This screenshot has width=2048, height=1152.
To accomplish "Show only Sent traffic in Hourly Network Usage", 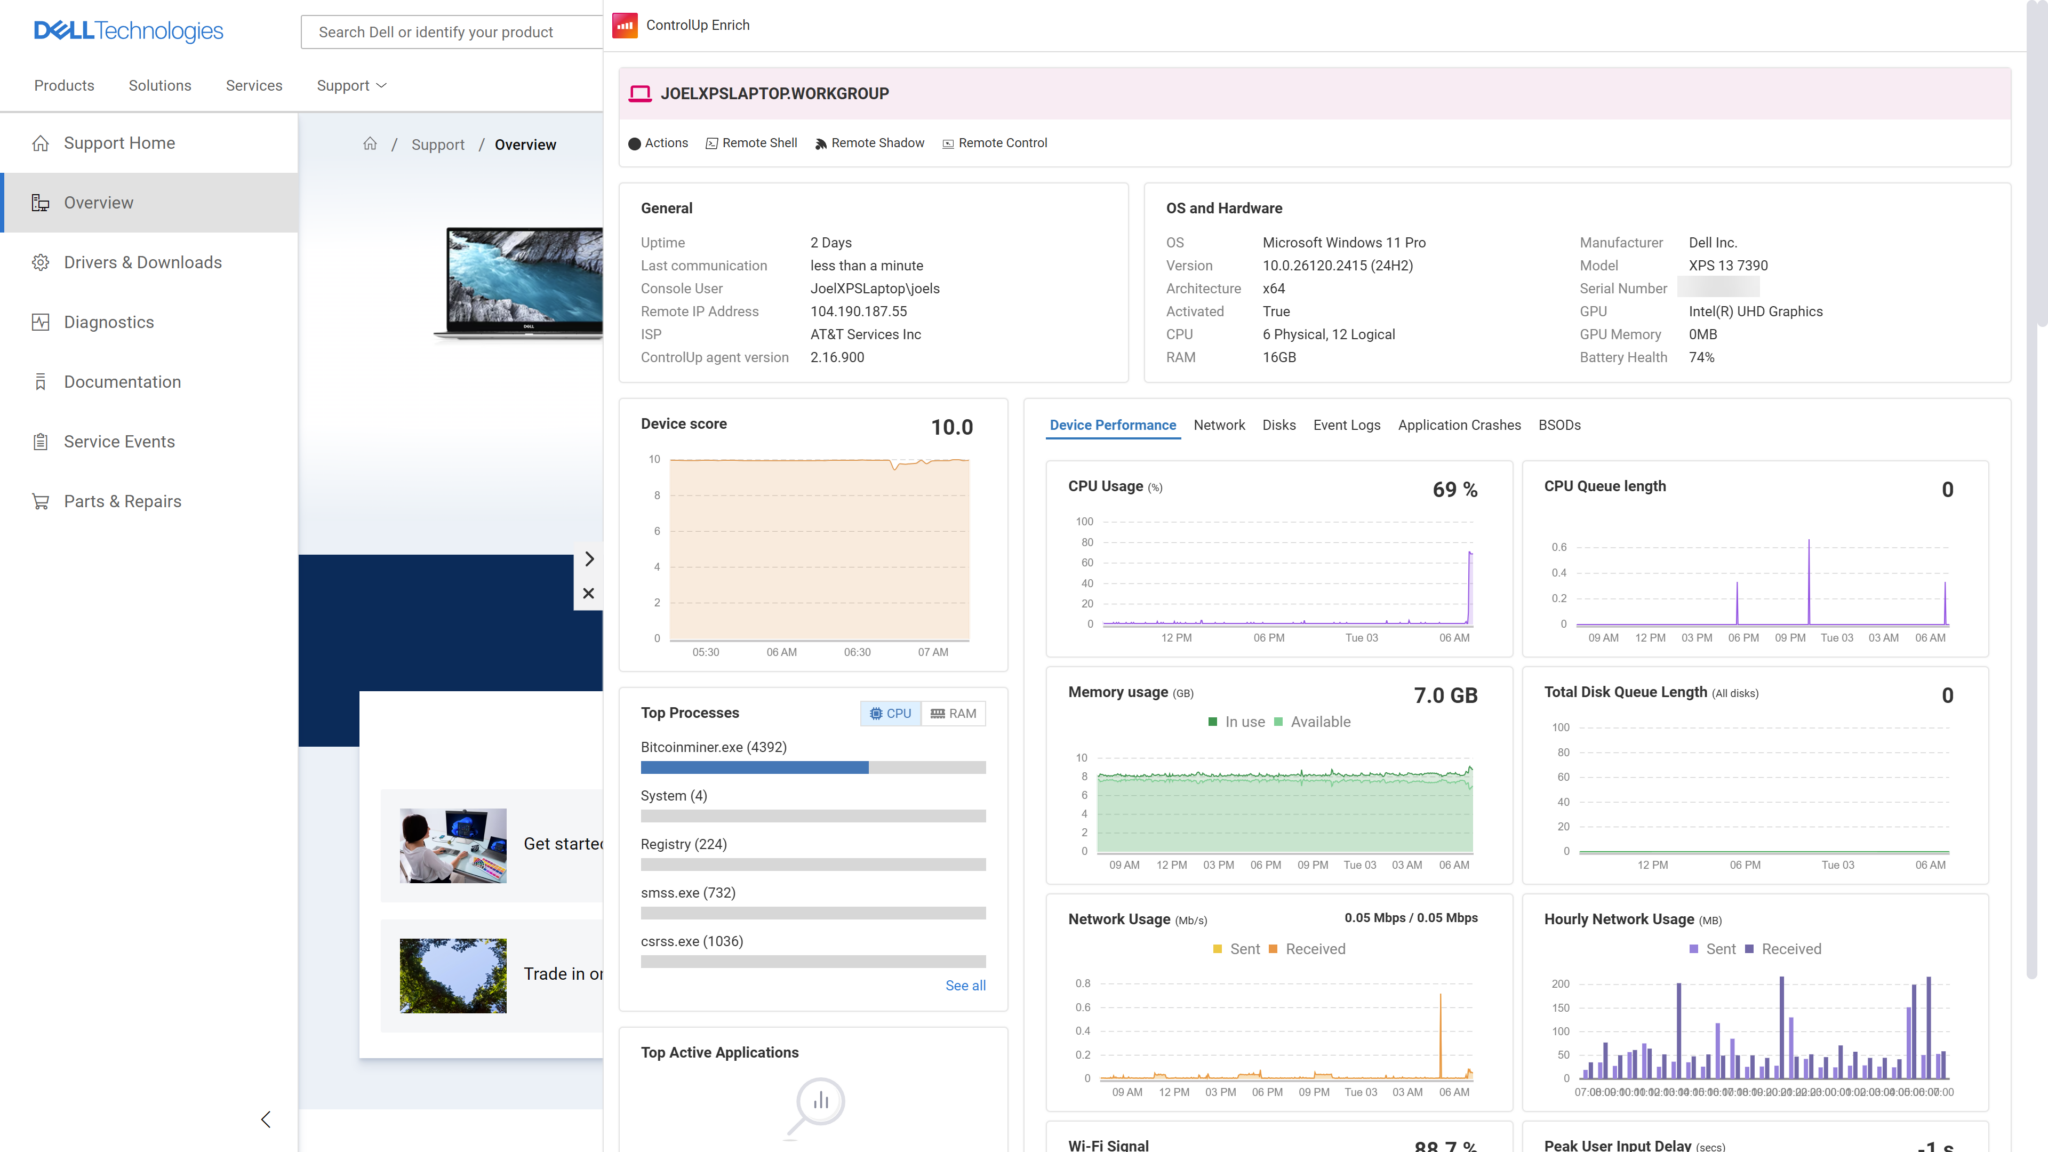I will pyautogui.click(x=1714, y=948).
